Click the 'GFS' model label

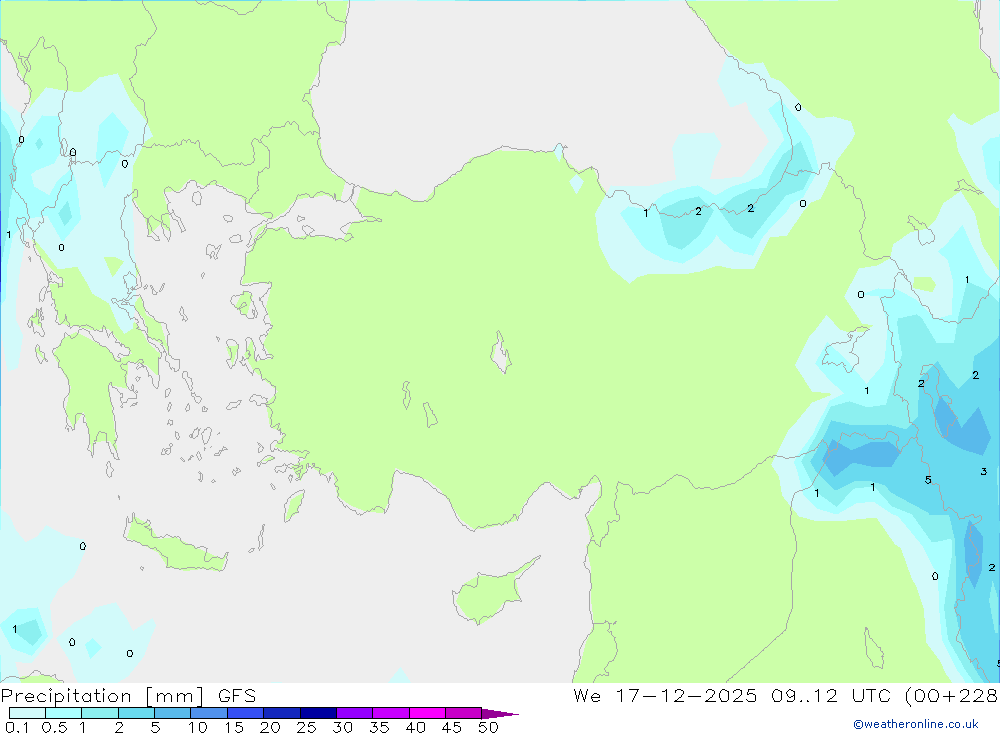pyautogui.click(x=237, y=696)
